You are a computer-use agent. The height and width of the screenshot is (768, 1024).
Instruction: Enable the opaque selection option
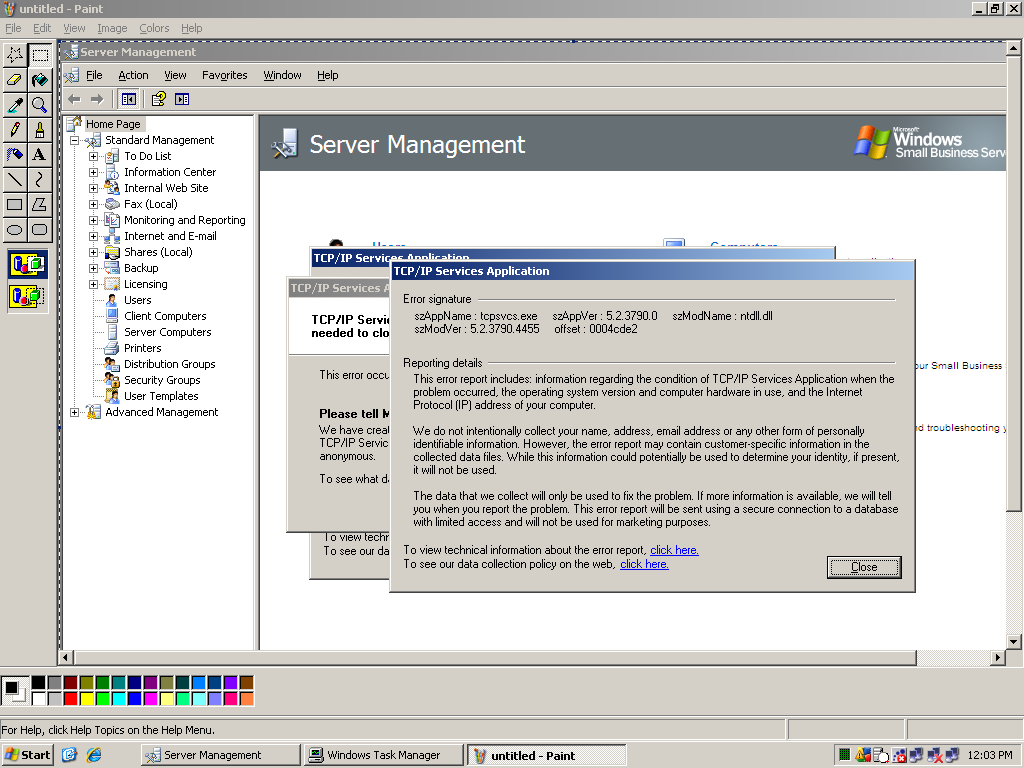coord(27,264)
